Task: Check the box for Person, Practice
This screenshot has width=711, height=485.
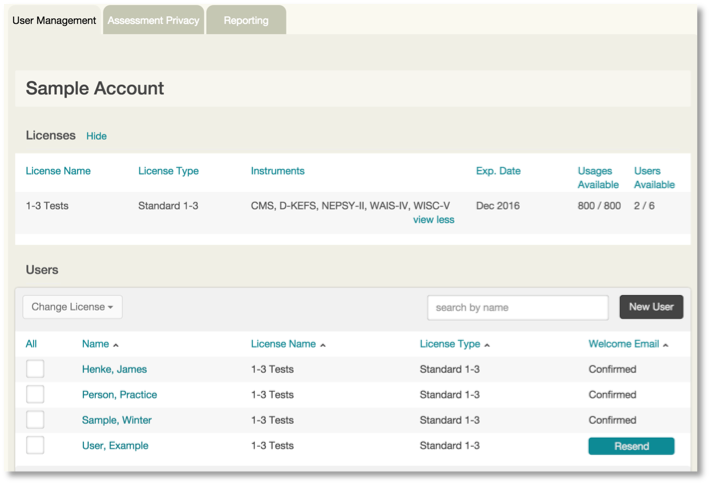Action: tap(35, 394)
